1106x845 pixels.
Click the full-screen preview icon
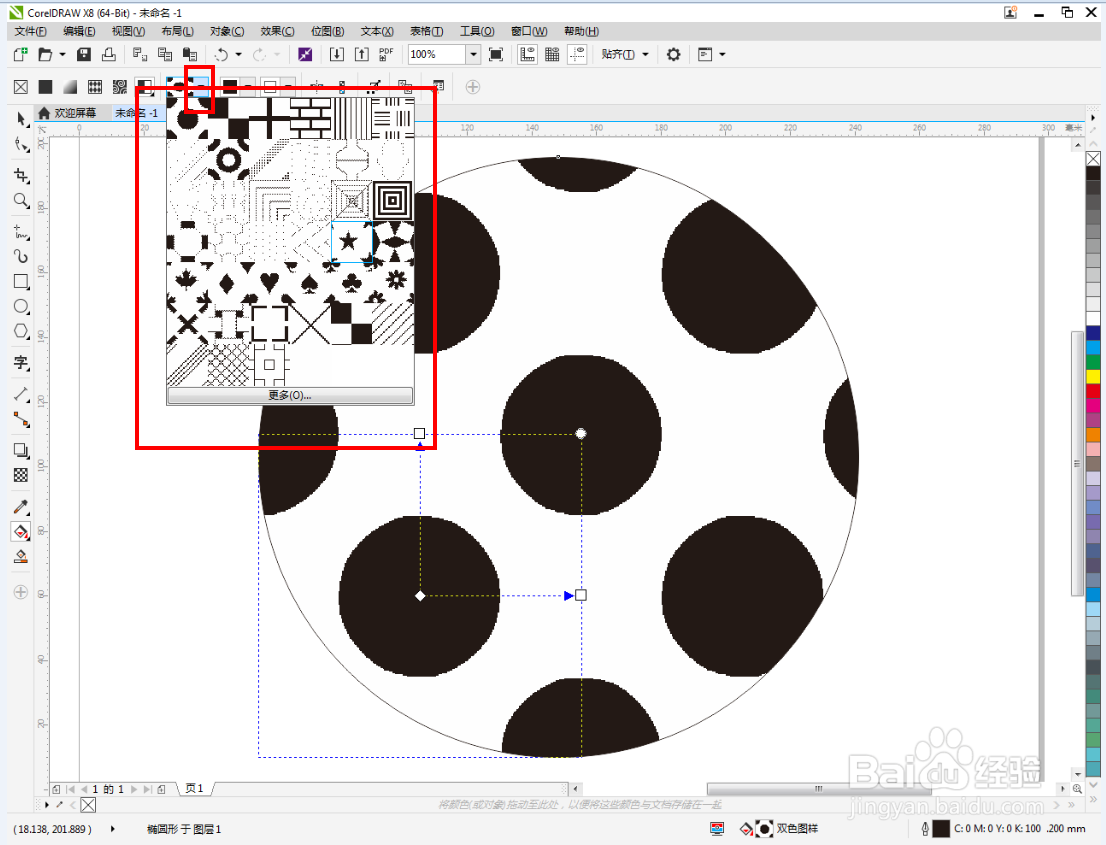(x=496, y=54)
